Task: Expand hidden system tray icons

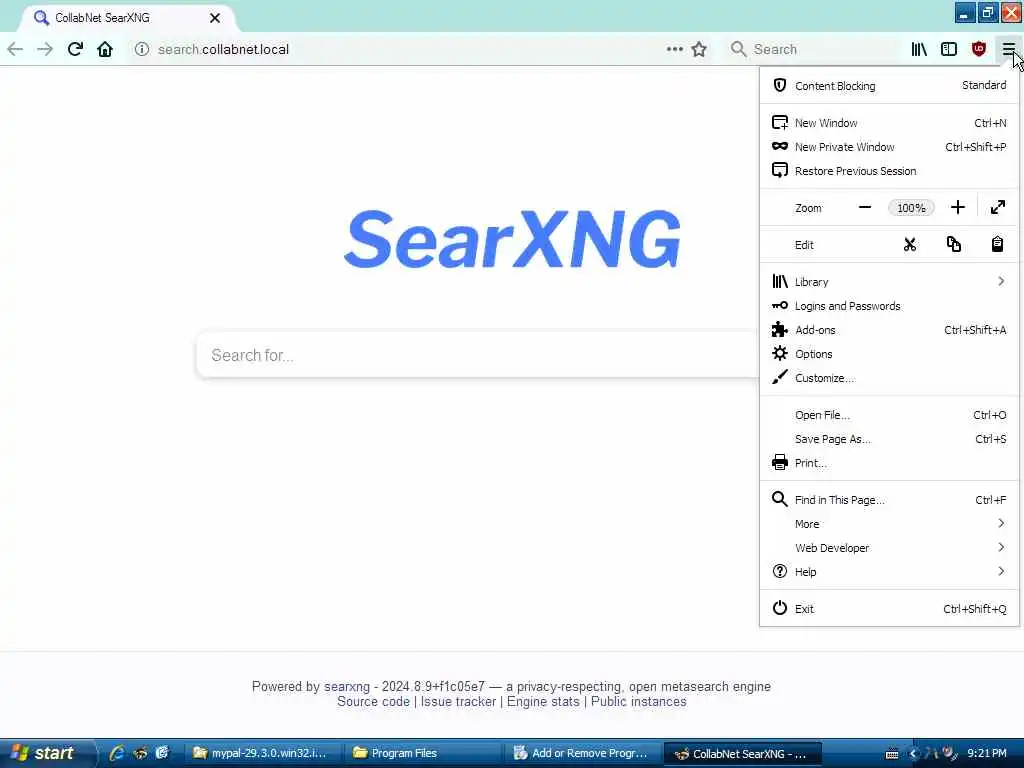Action: coord(914,754)
